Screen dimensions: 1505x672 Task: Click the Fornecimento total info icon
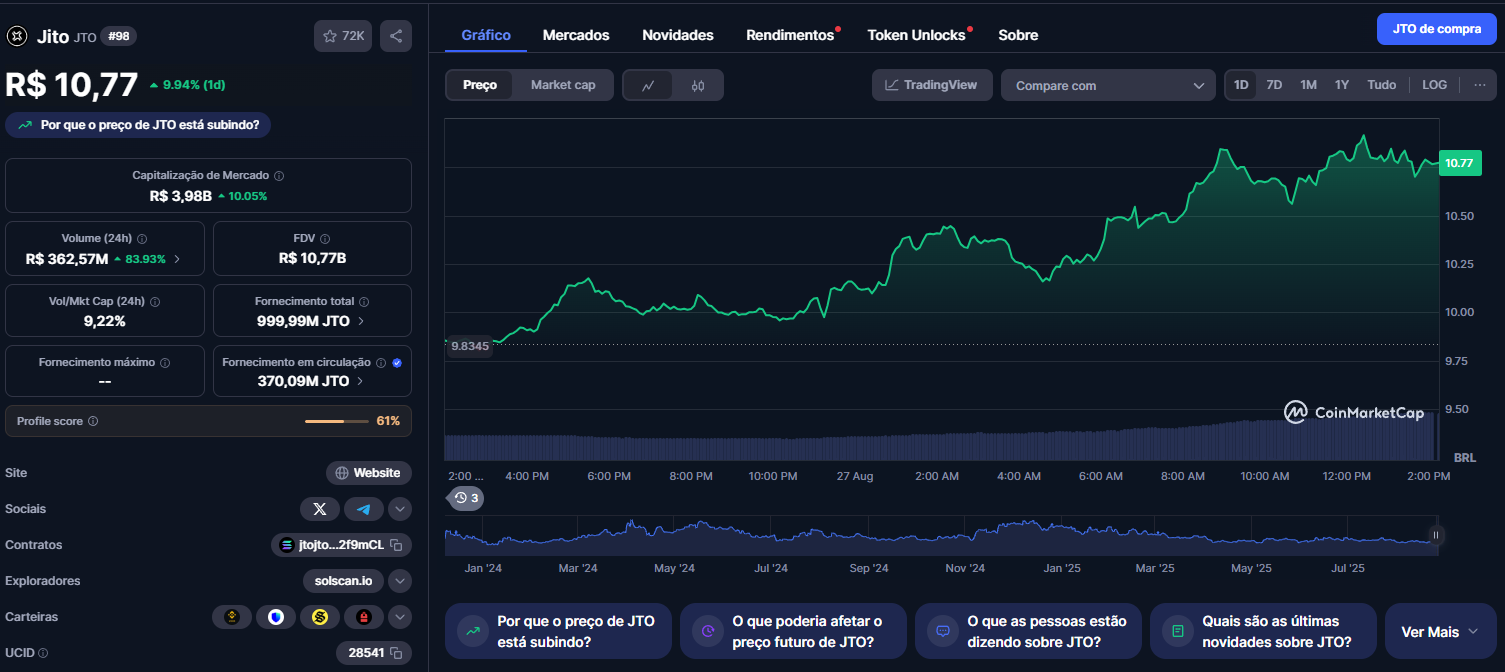click(x=364, y=301)
